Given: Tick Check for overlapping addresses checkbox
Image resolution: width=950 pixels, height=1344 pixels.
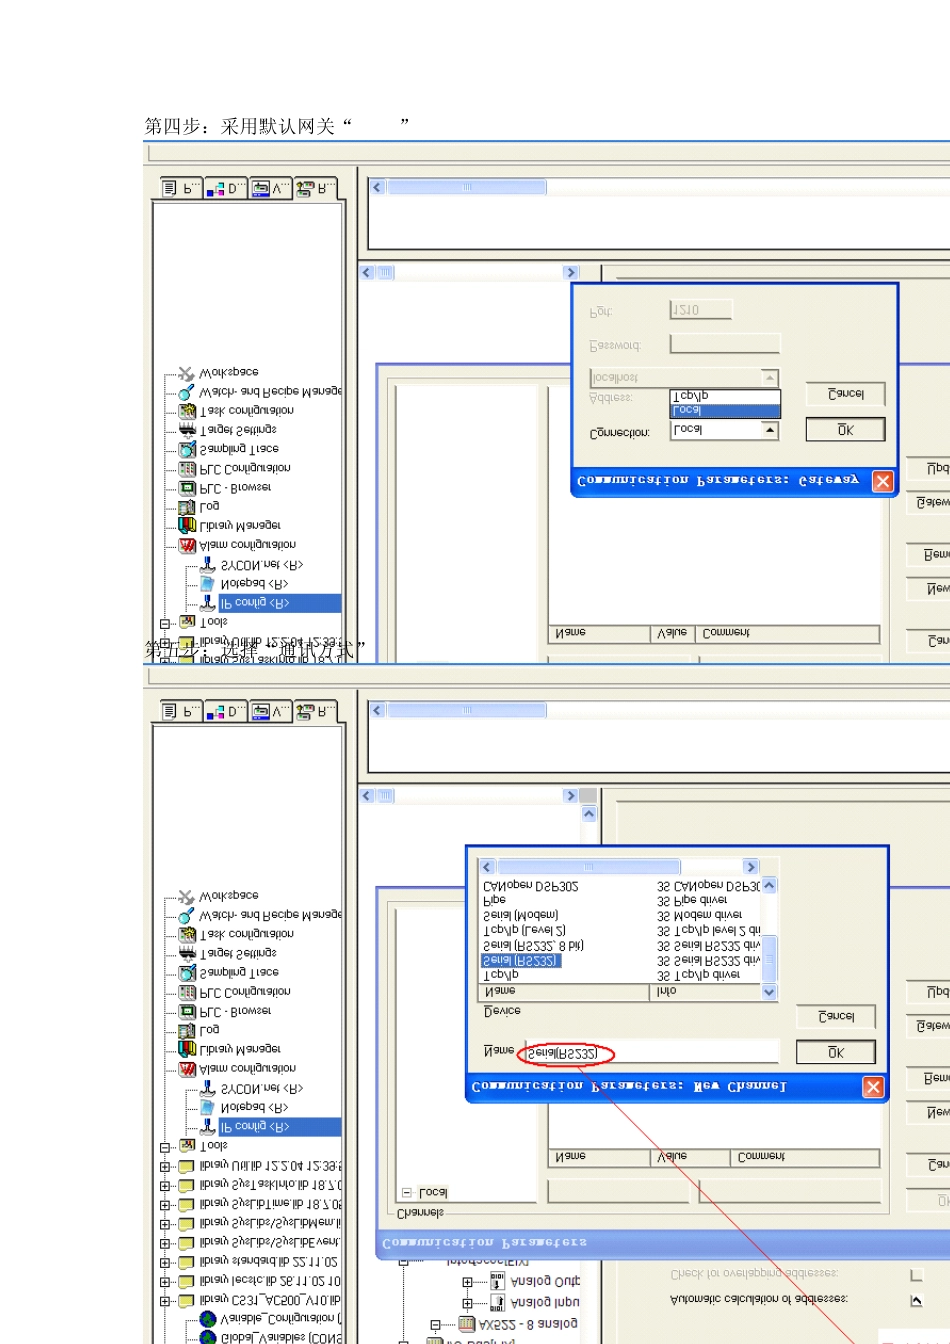Looking at the screenshot, I should coord(916,1275).
